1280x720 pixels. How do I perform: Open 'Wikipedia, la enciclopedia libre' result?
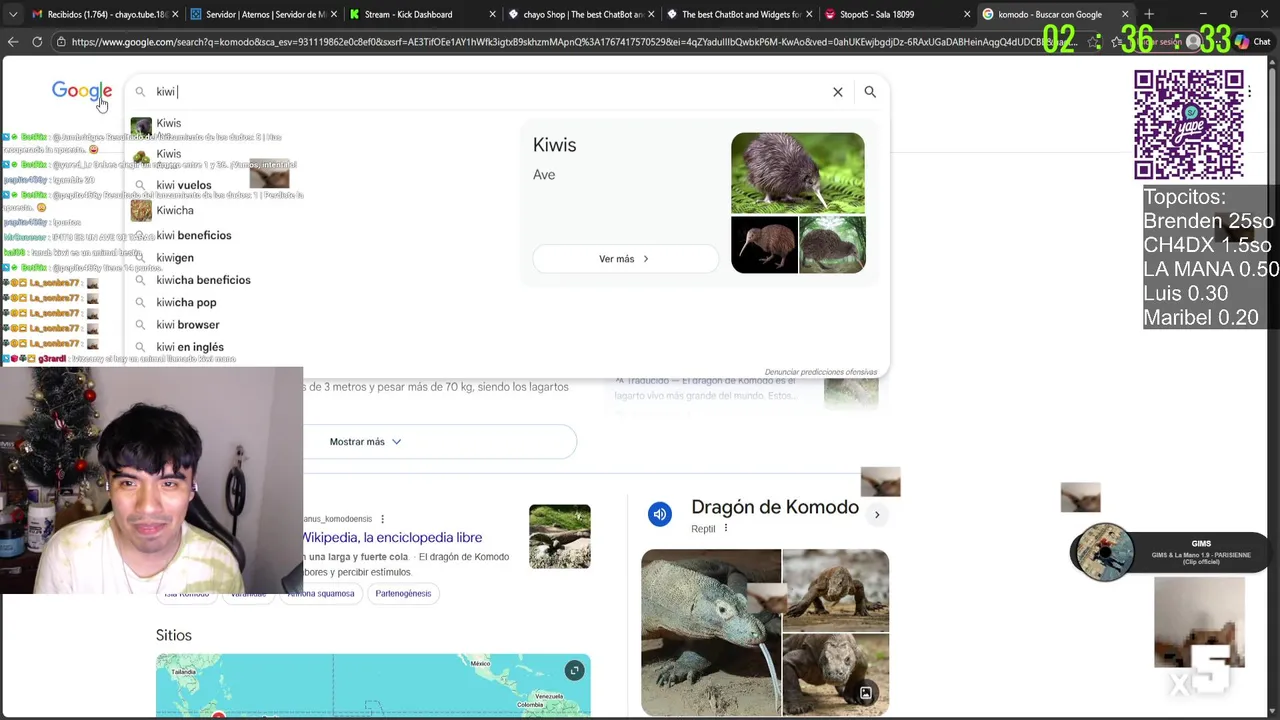click(x=393, y=537)
